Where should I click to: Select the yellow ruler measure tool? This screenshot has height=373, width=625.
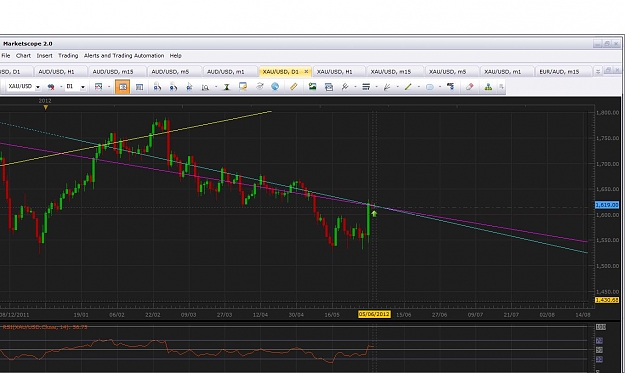click(294, 86)
